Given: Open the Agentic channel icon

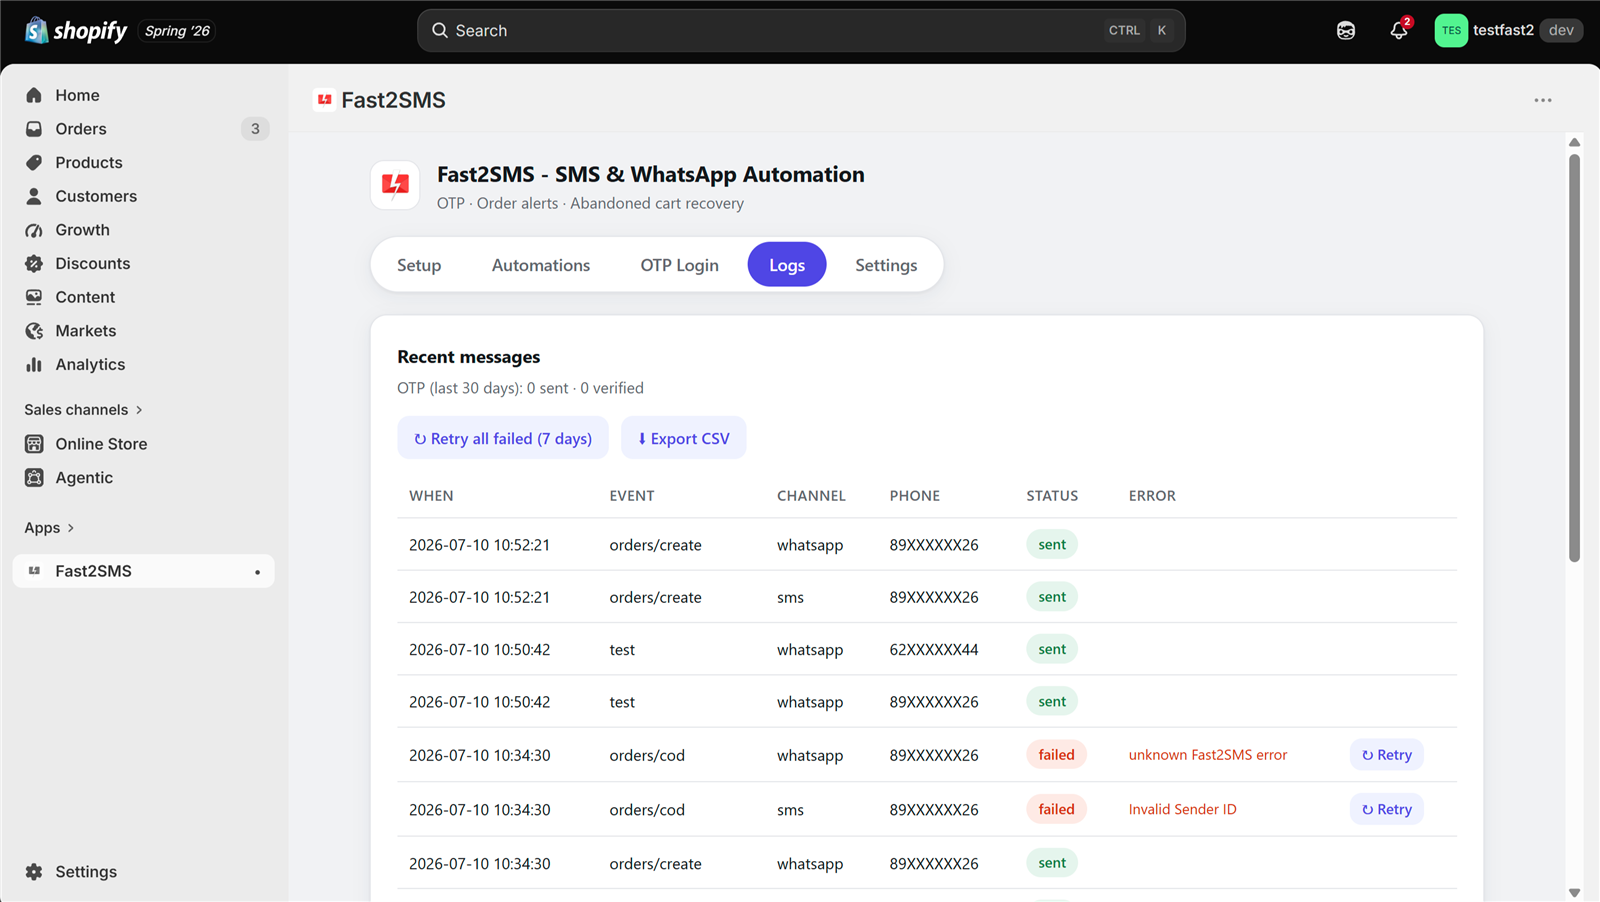Looking at the screenshot, I should [x=34, y=478].
